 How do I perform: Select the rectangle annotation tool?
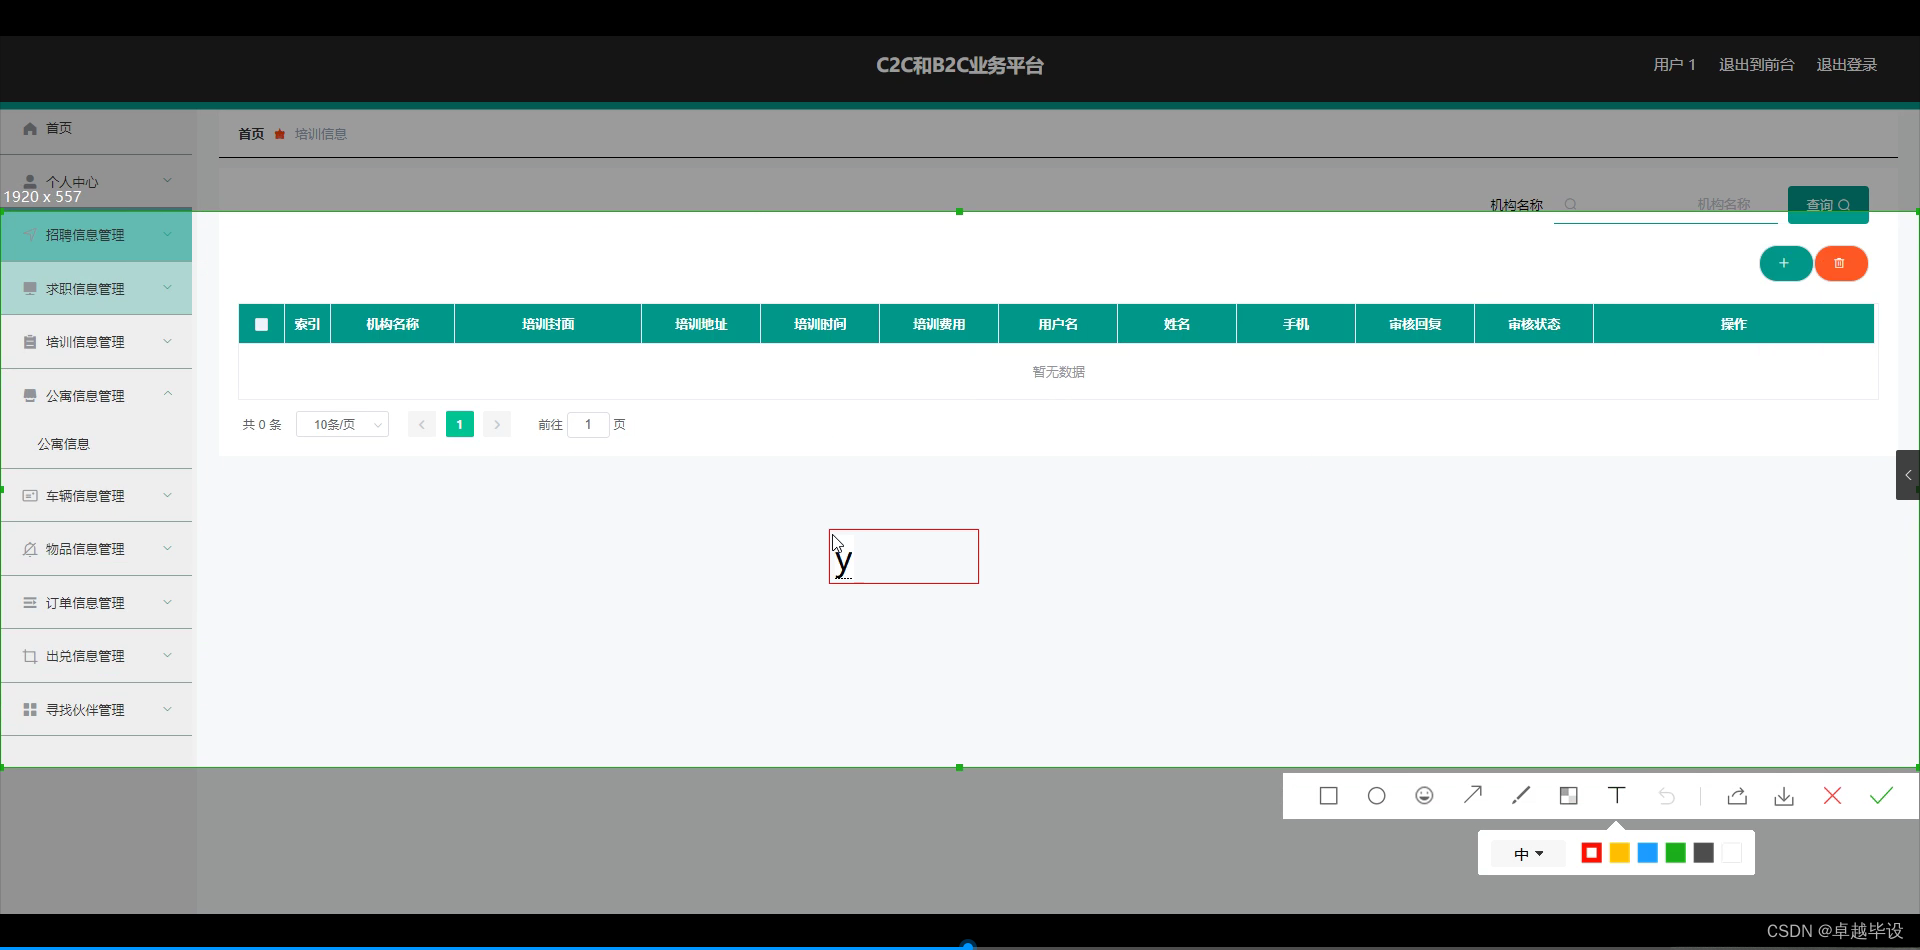(1328, 795)
